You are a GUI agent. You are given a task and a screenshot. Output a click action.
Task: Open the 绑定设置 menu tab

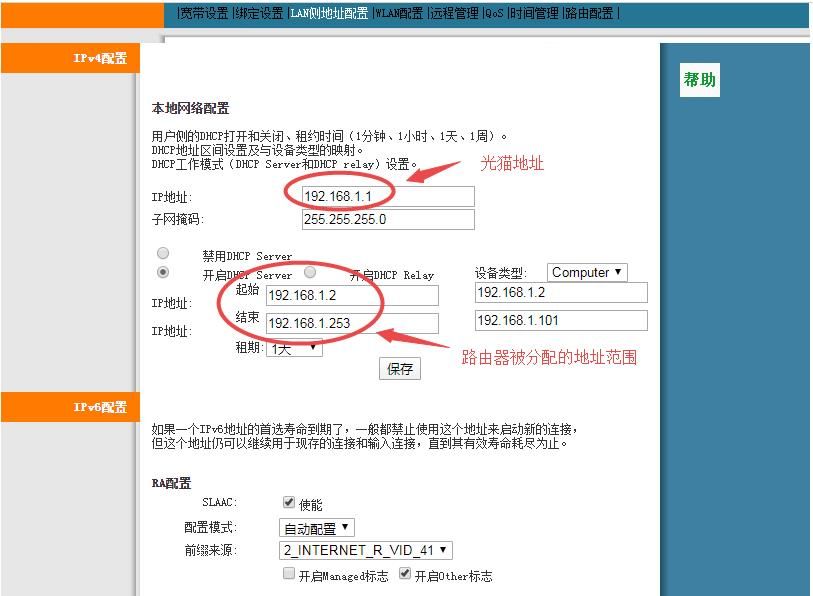point(259,13)
